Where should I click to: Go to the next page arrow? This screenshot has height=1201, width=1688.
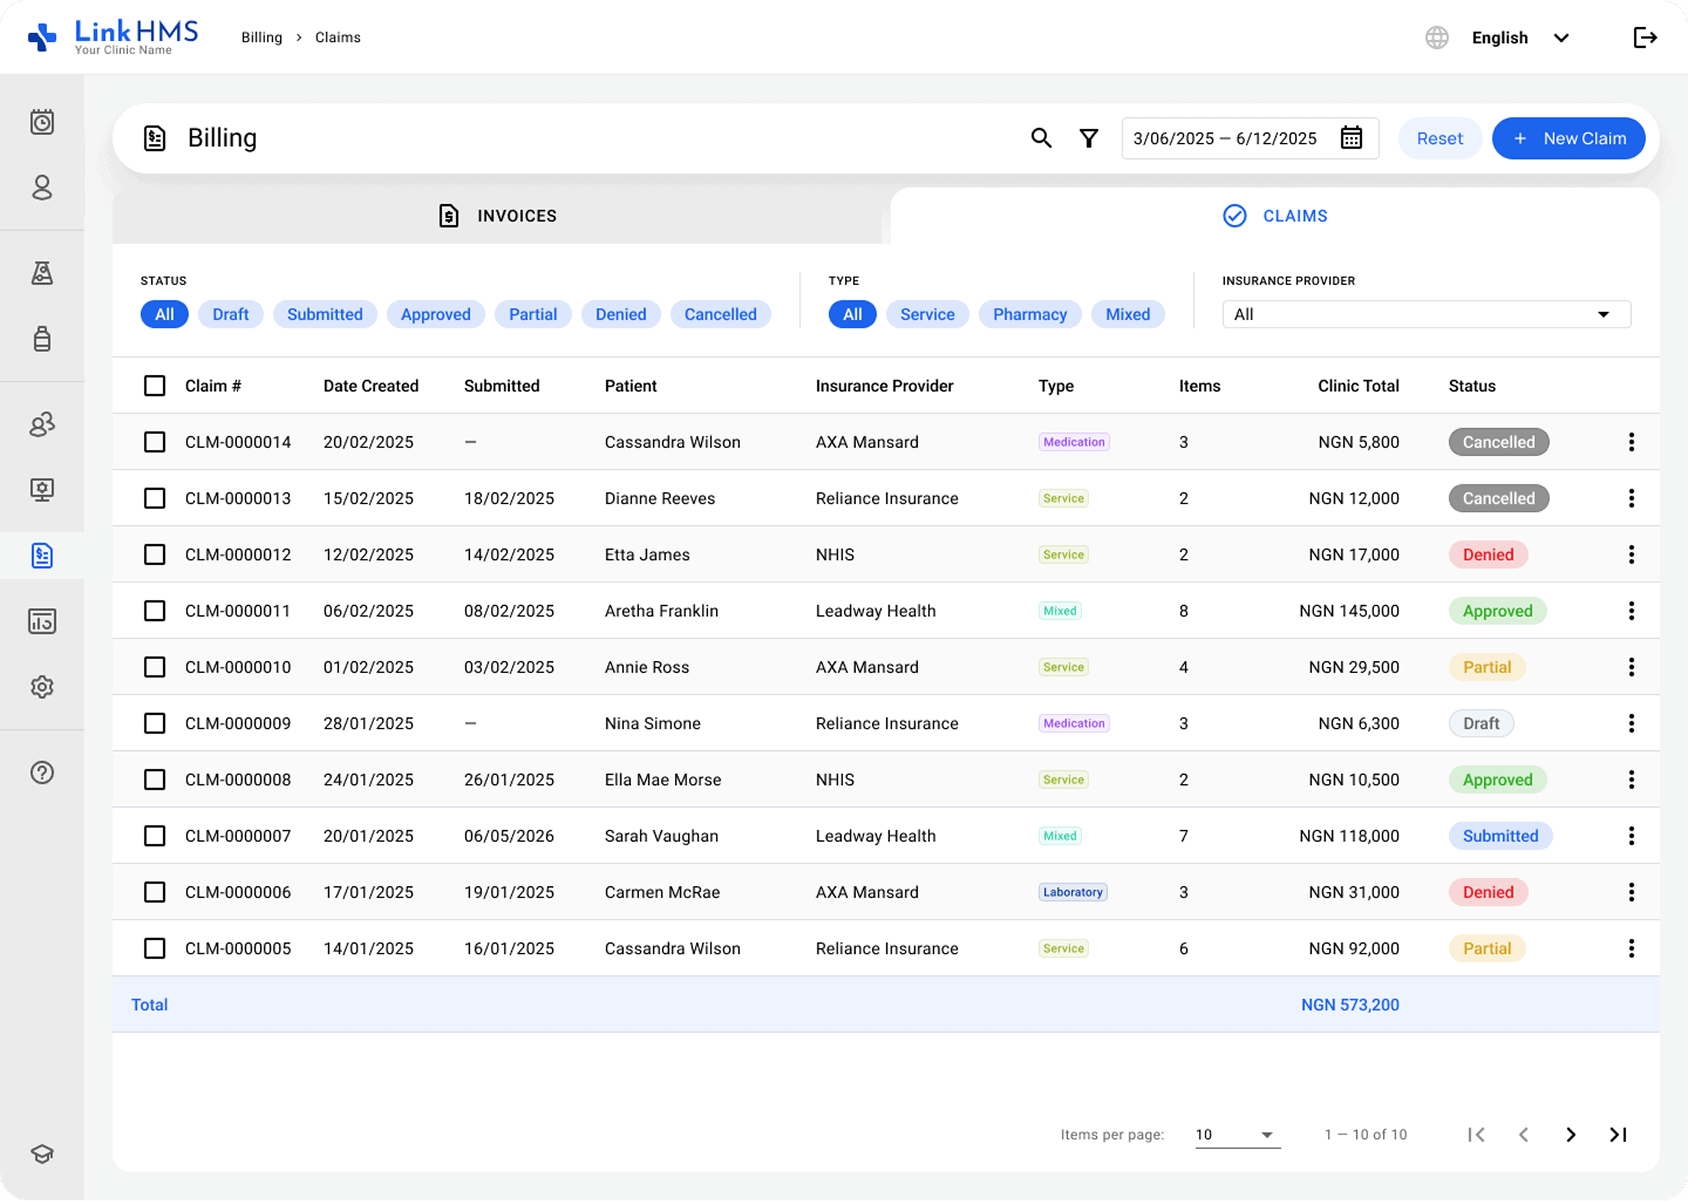click(x=1571, y=1135)
